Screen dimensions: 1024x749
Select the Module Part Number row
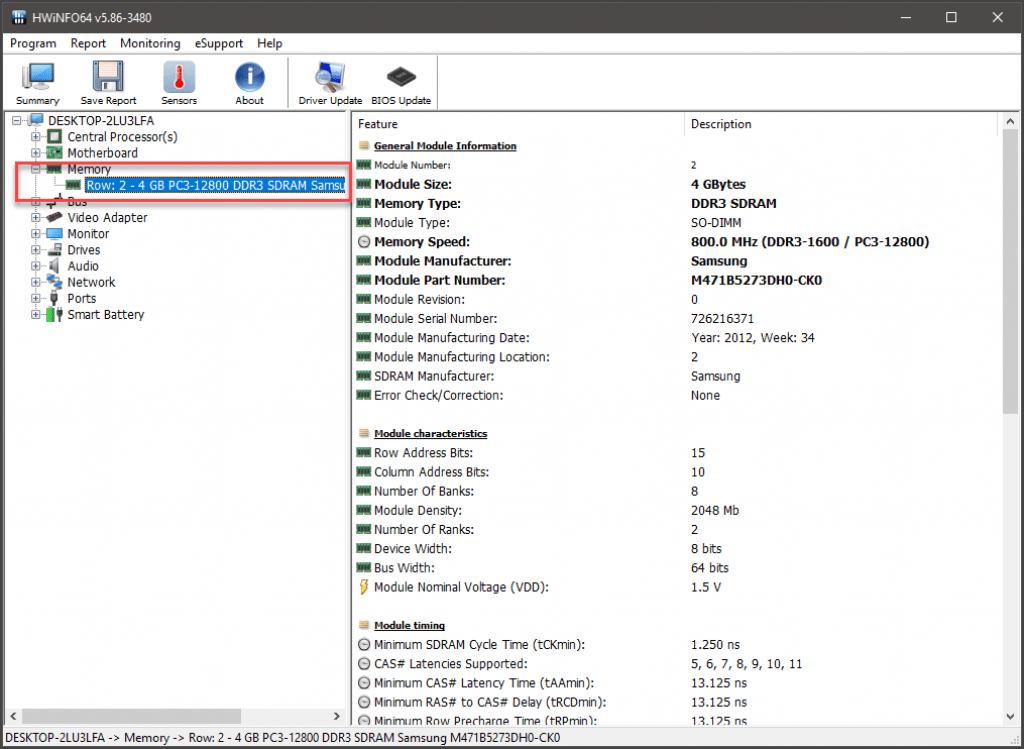pos(676,280)
